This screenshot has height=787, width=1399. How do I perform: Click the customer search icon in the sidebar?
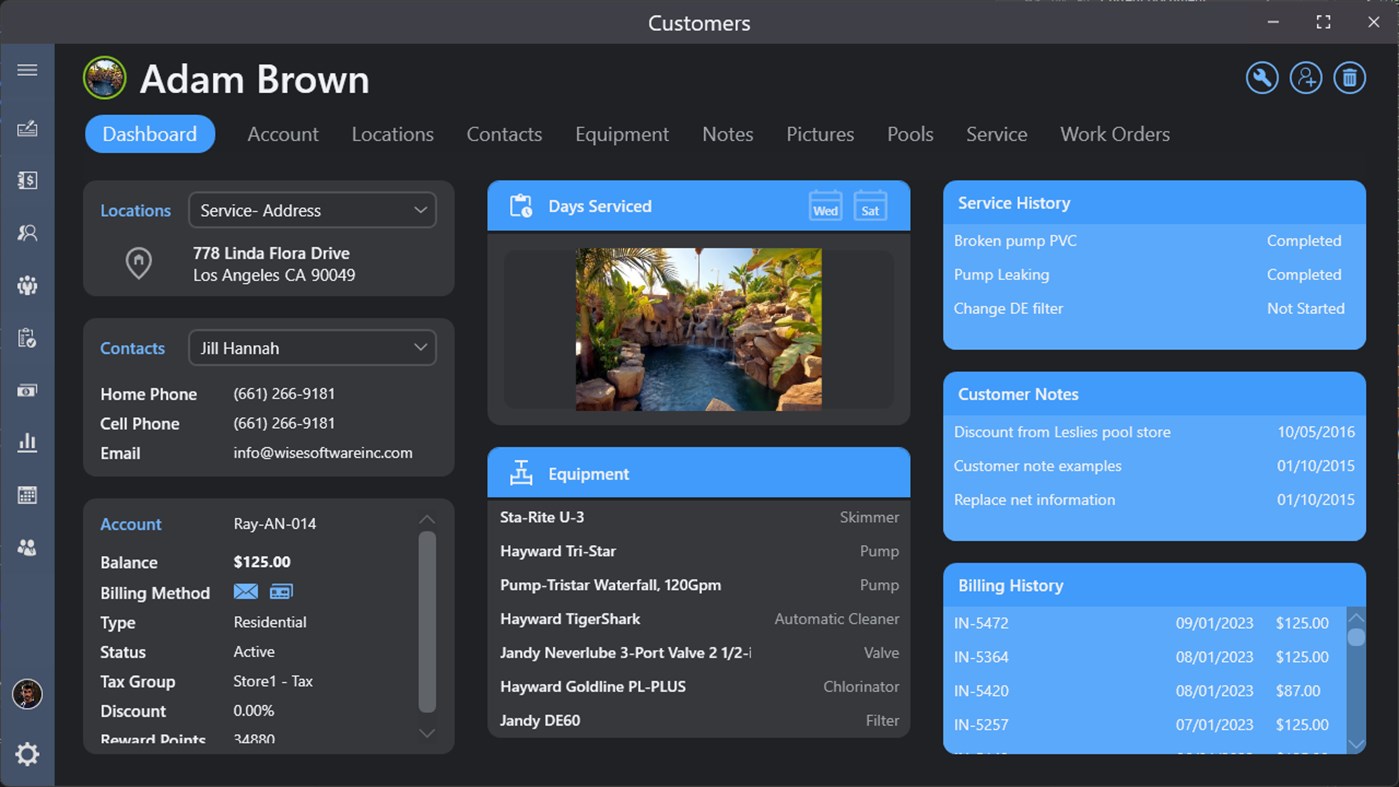tap(27, 233)
